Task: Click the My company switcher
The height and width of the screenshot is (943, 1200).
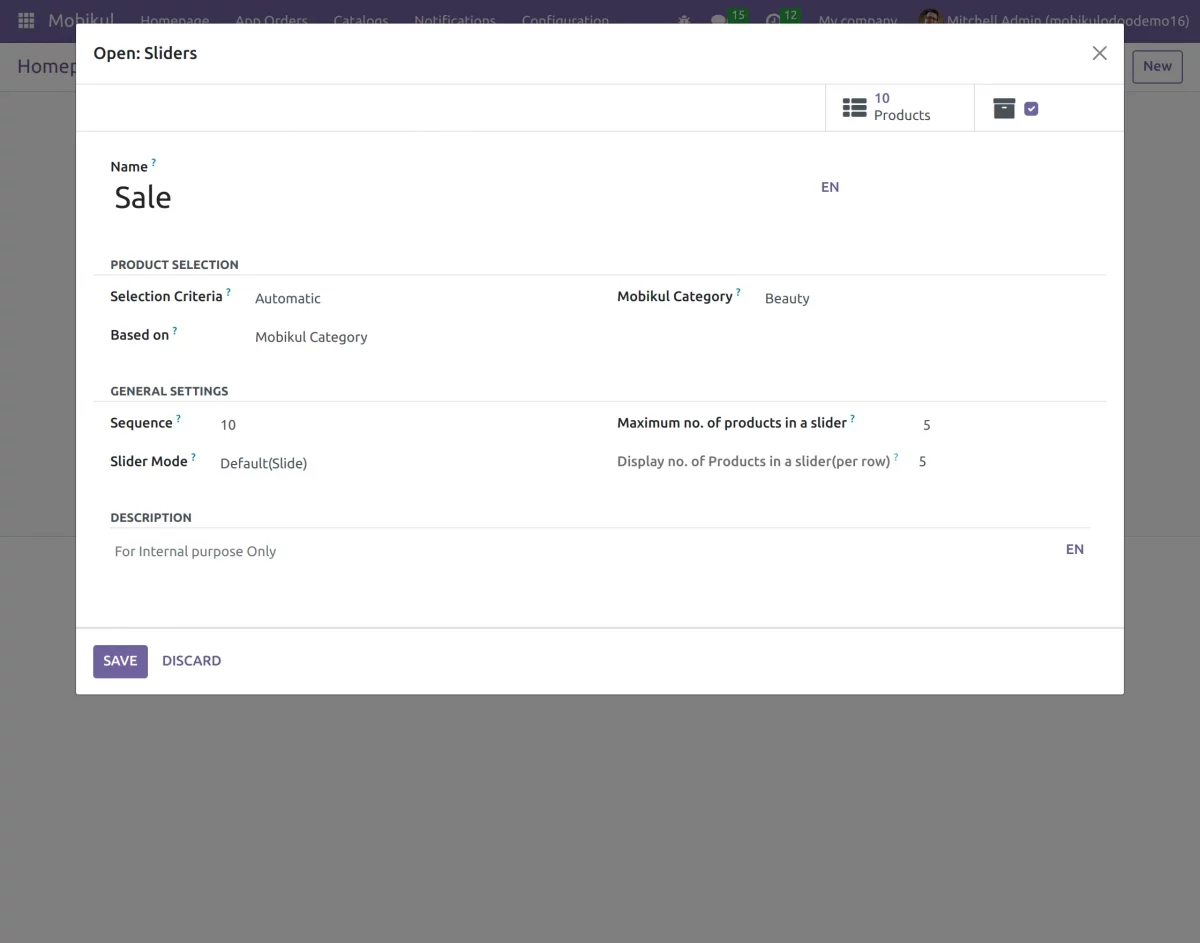Action: [x=858, y=20]
